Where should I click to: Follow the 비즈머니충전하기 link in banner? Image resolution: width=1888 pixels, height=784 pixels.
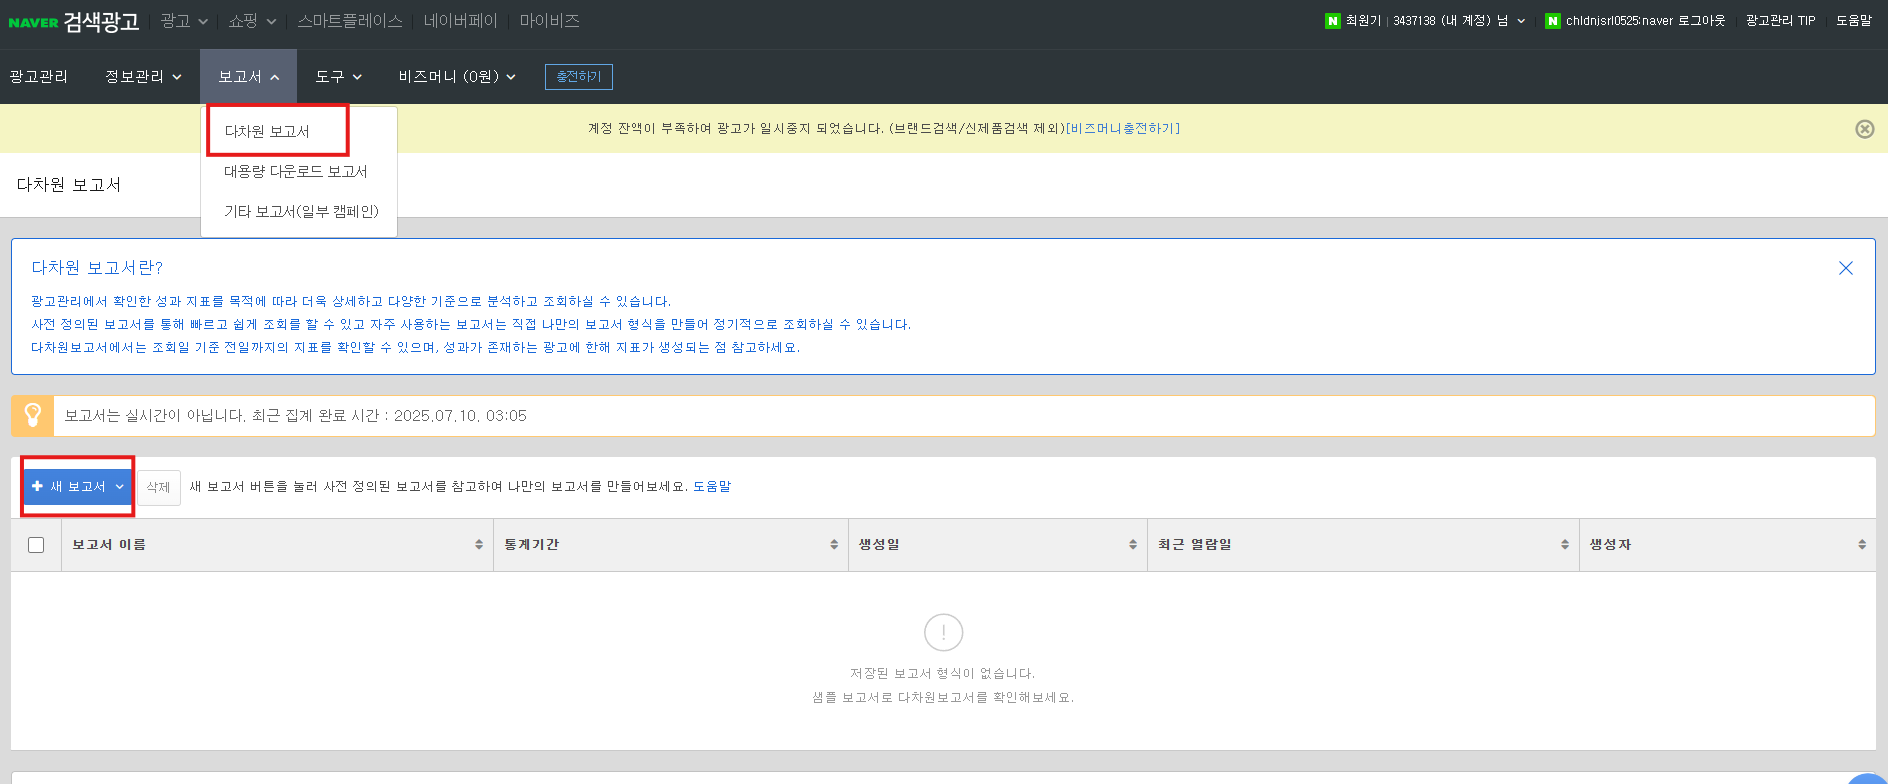tap(1123, 129)
